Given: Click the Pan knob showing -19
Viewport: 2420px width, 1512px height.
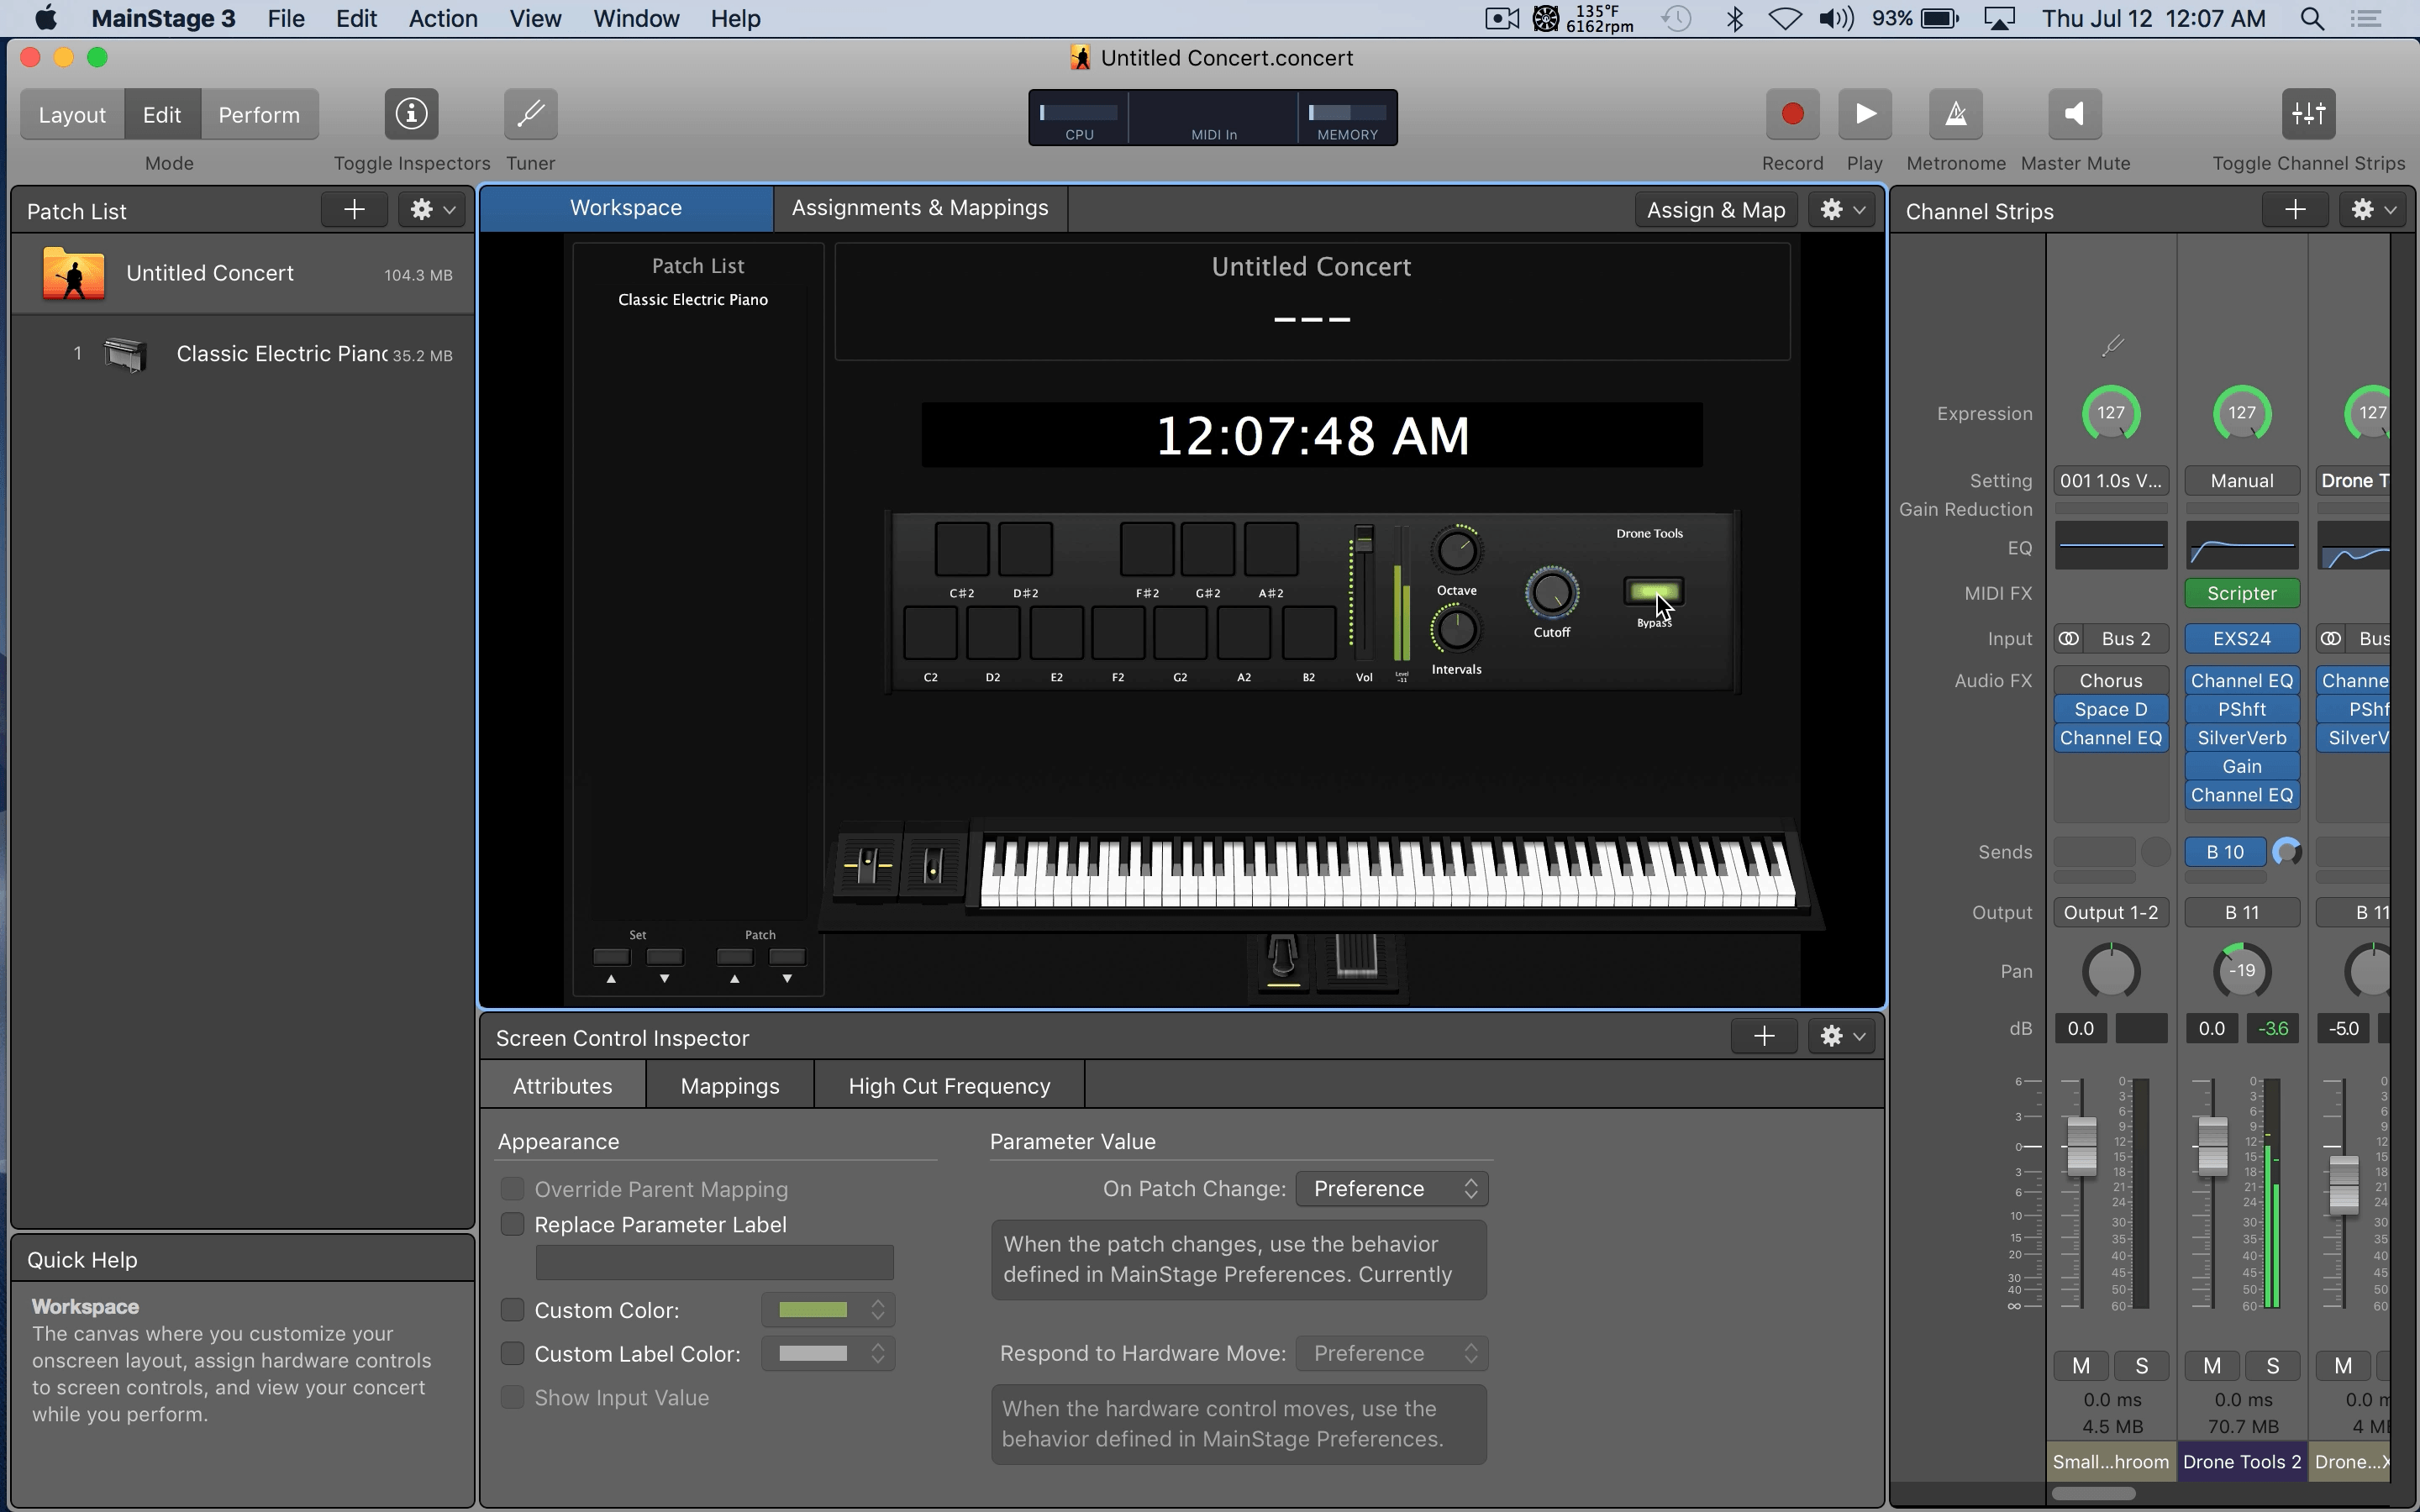Looking at the screenshot, I should coord(2241,971).
